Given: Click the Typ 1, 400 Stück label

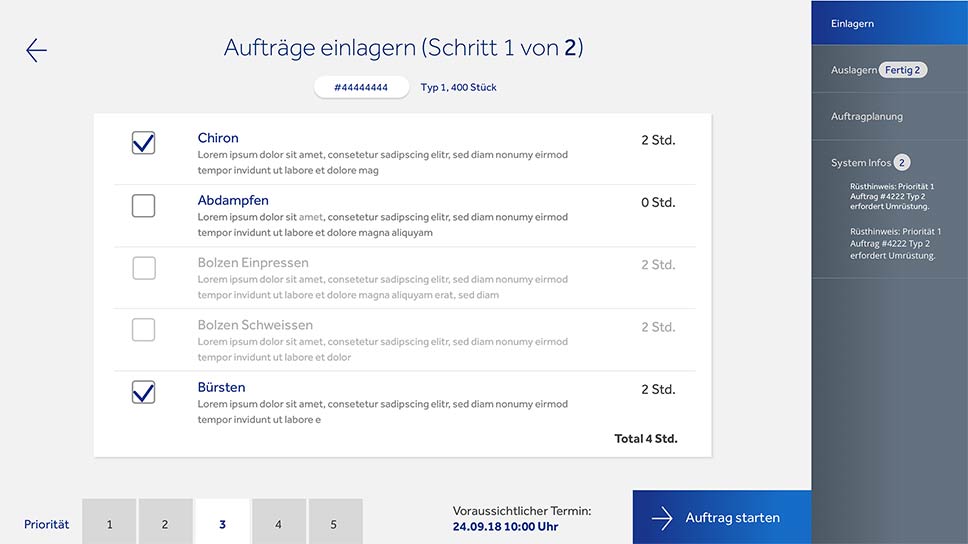Looking at the screenshot, I should (459, 87).
